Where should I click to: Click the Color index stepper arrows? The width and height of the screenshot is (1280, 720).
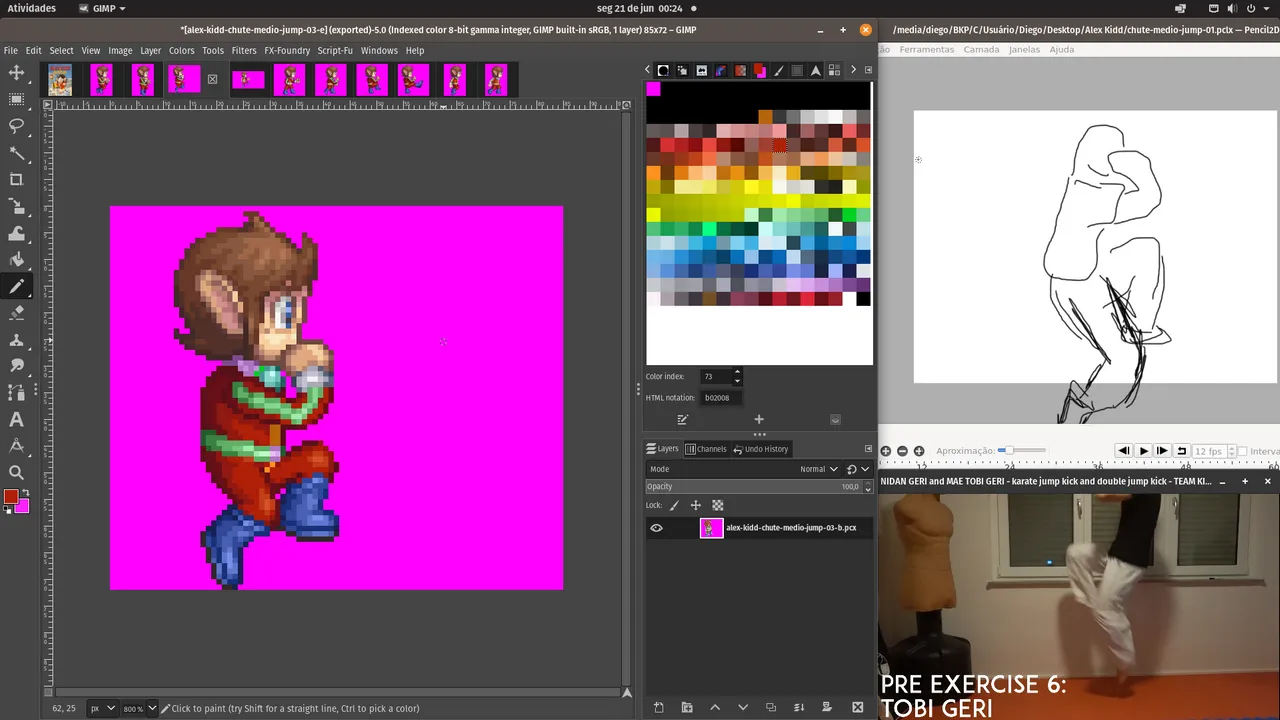(737, 377)
